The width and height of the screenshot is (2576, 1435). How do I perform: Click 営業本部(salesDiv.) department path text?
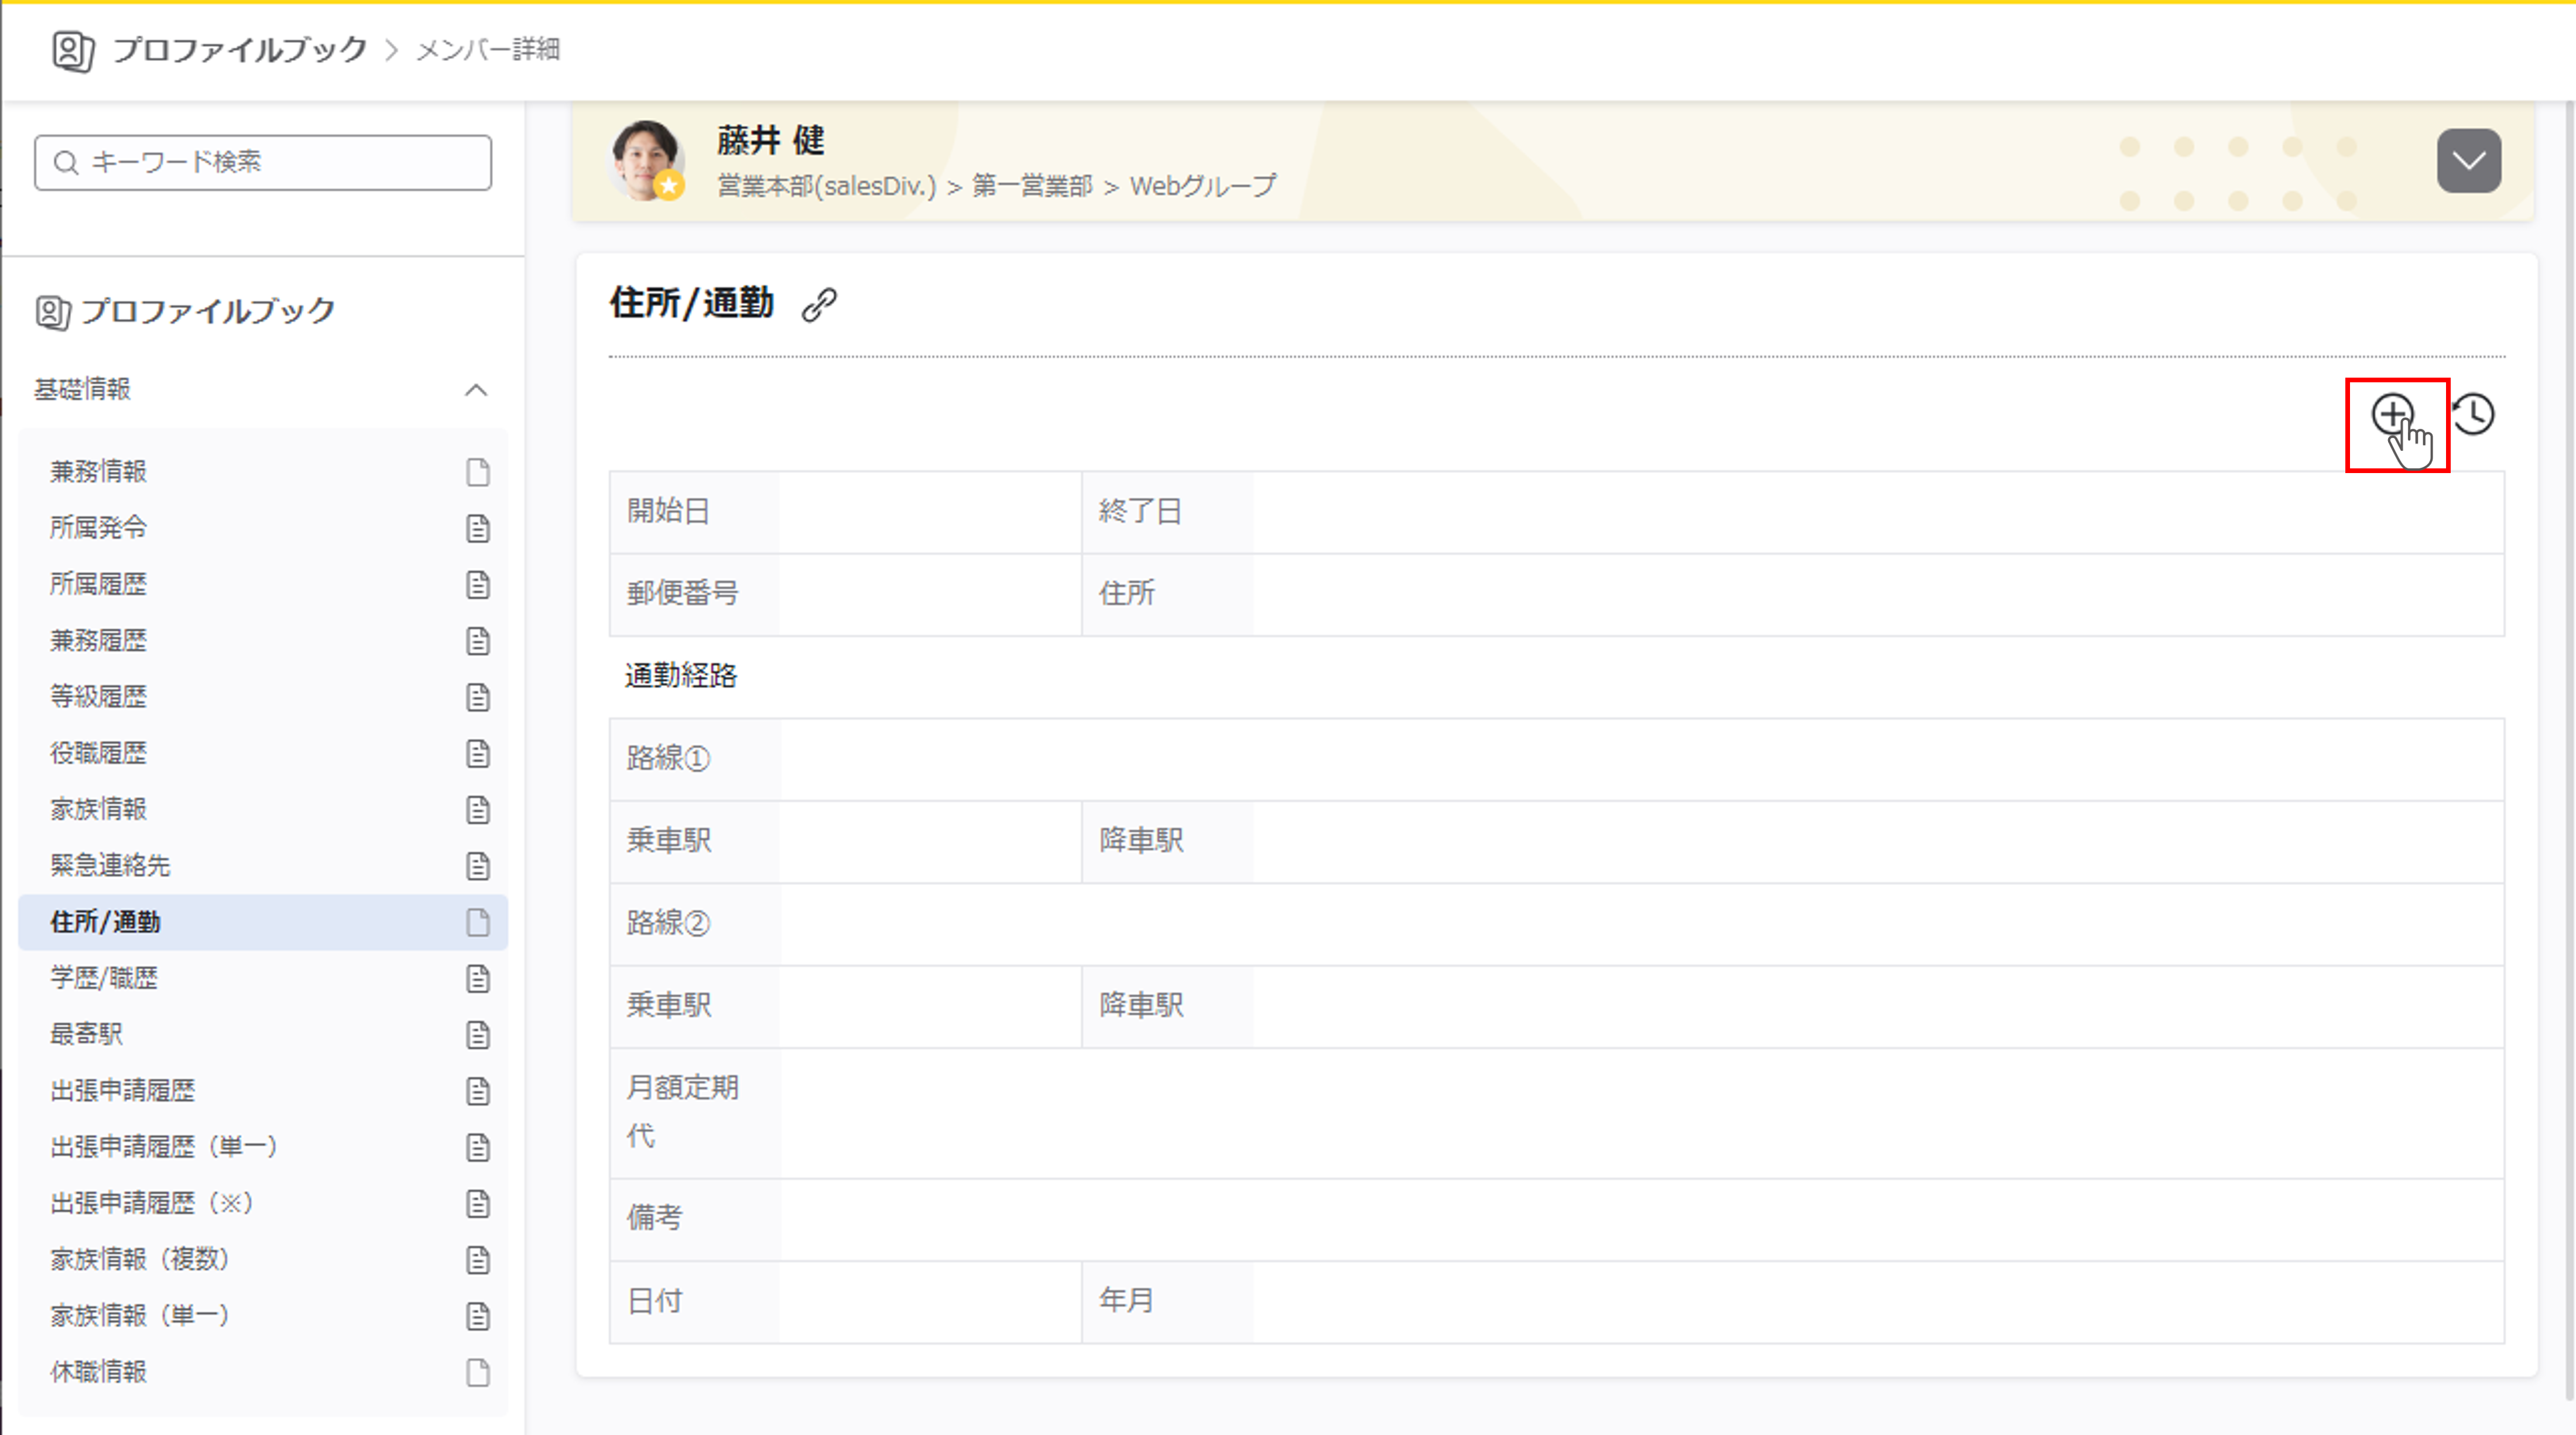coord(826,186)
